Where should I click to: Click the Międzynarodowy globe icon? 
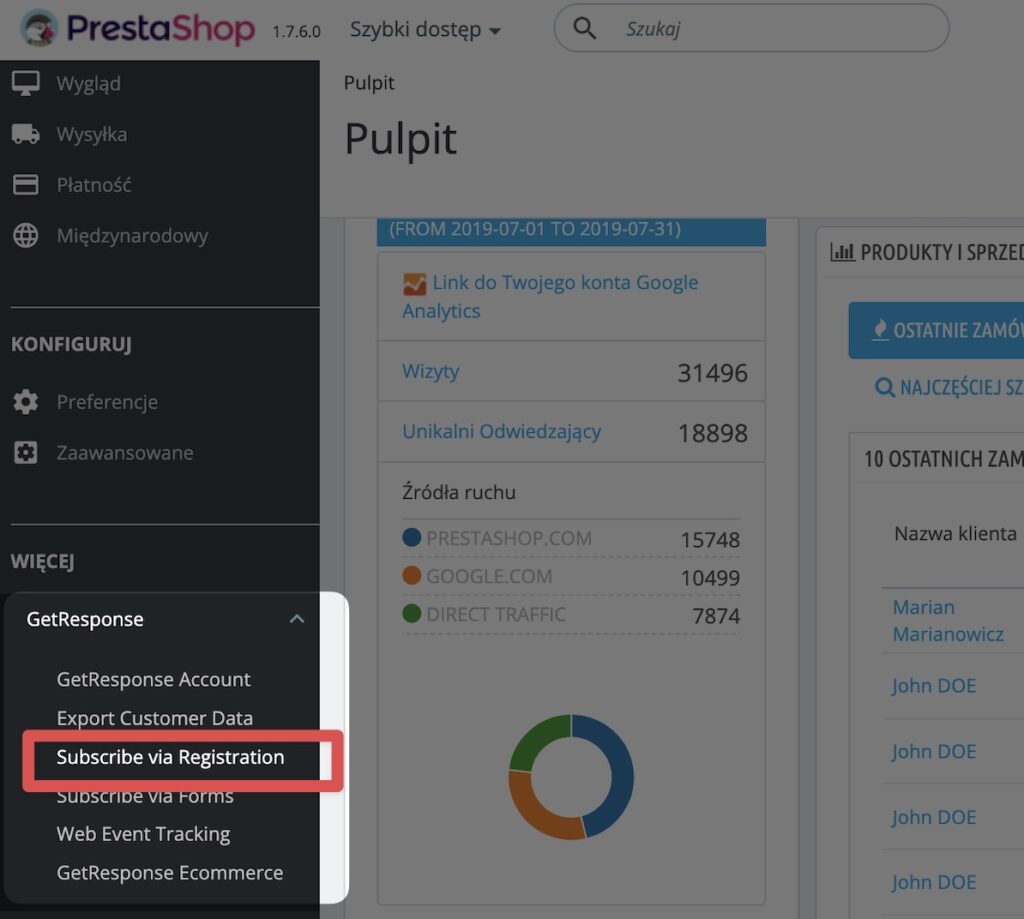25,235
